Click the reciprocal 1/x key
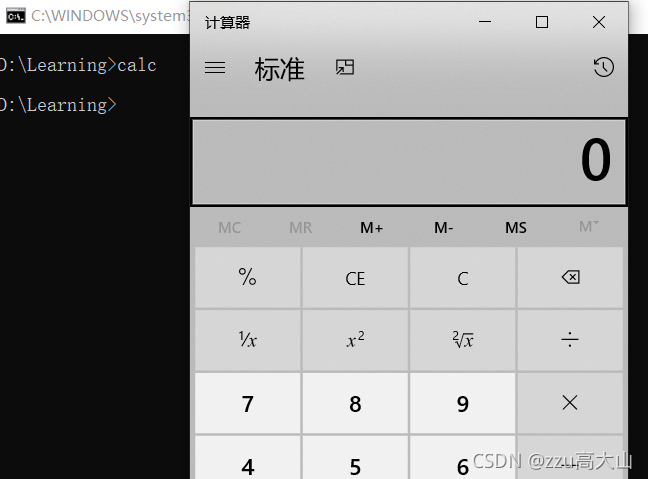 [248, 340]
